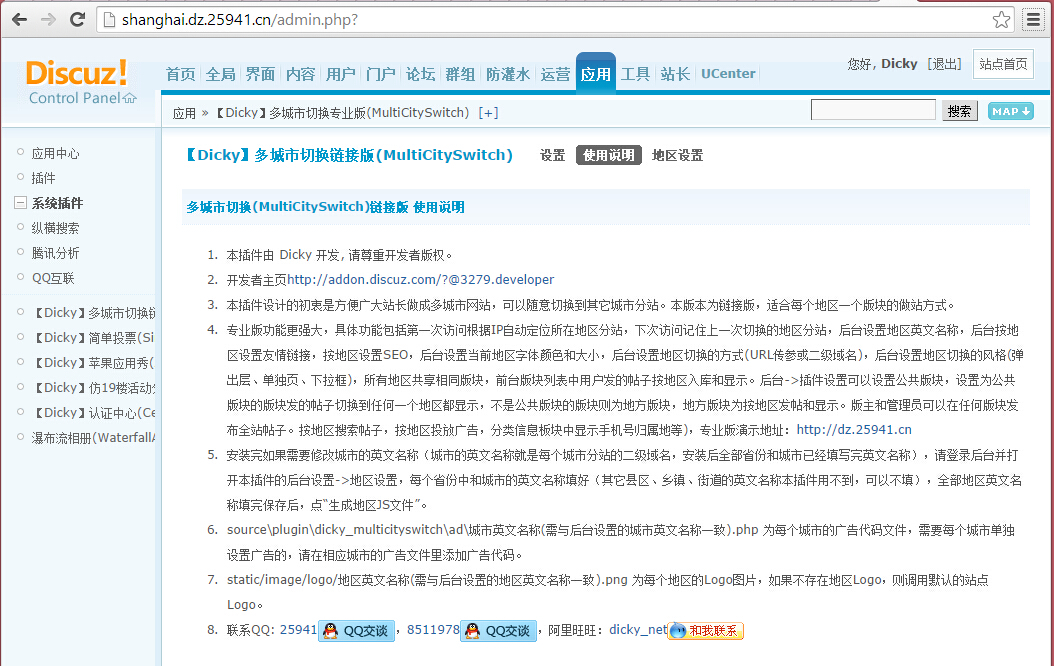Open the 群组 top menu
Viewport: 1054px width, 666px height.
[x=460, y=74]
